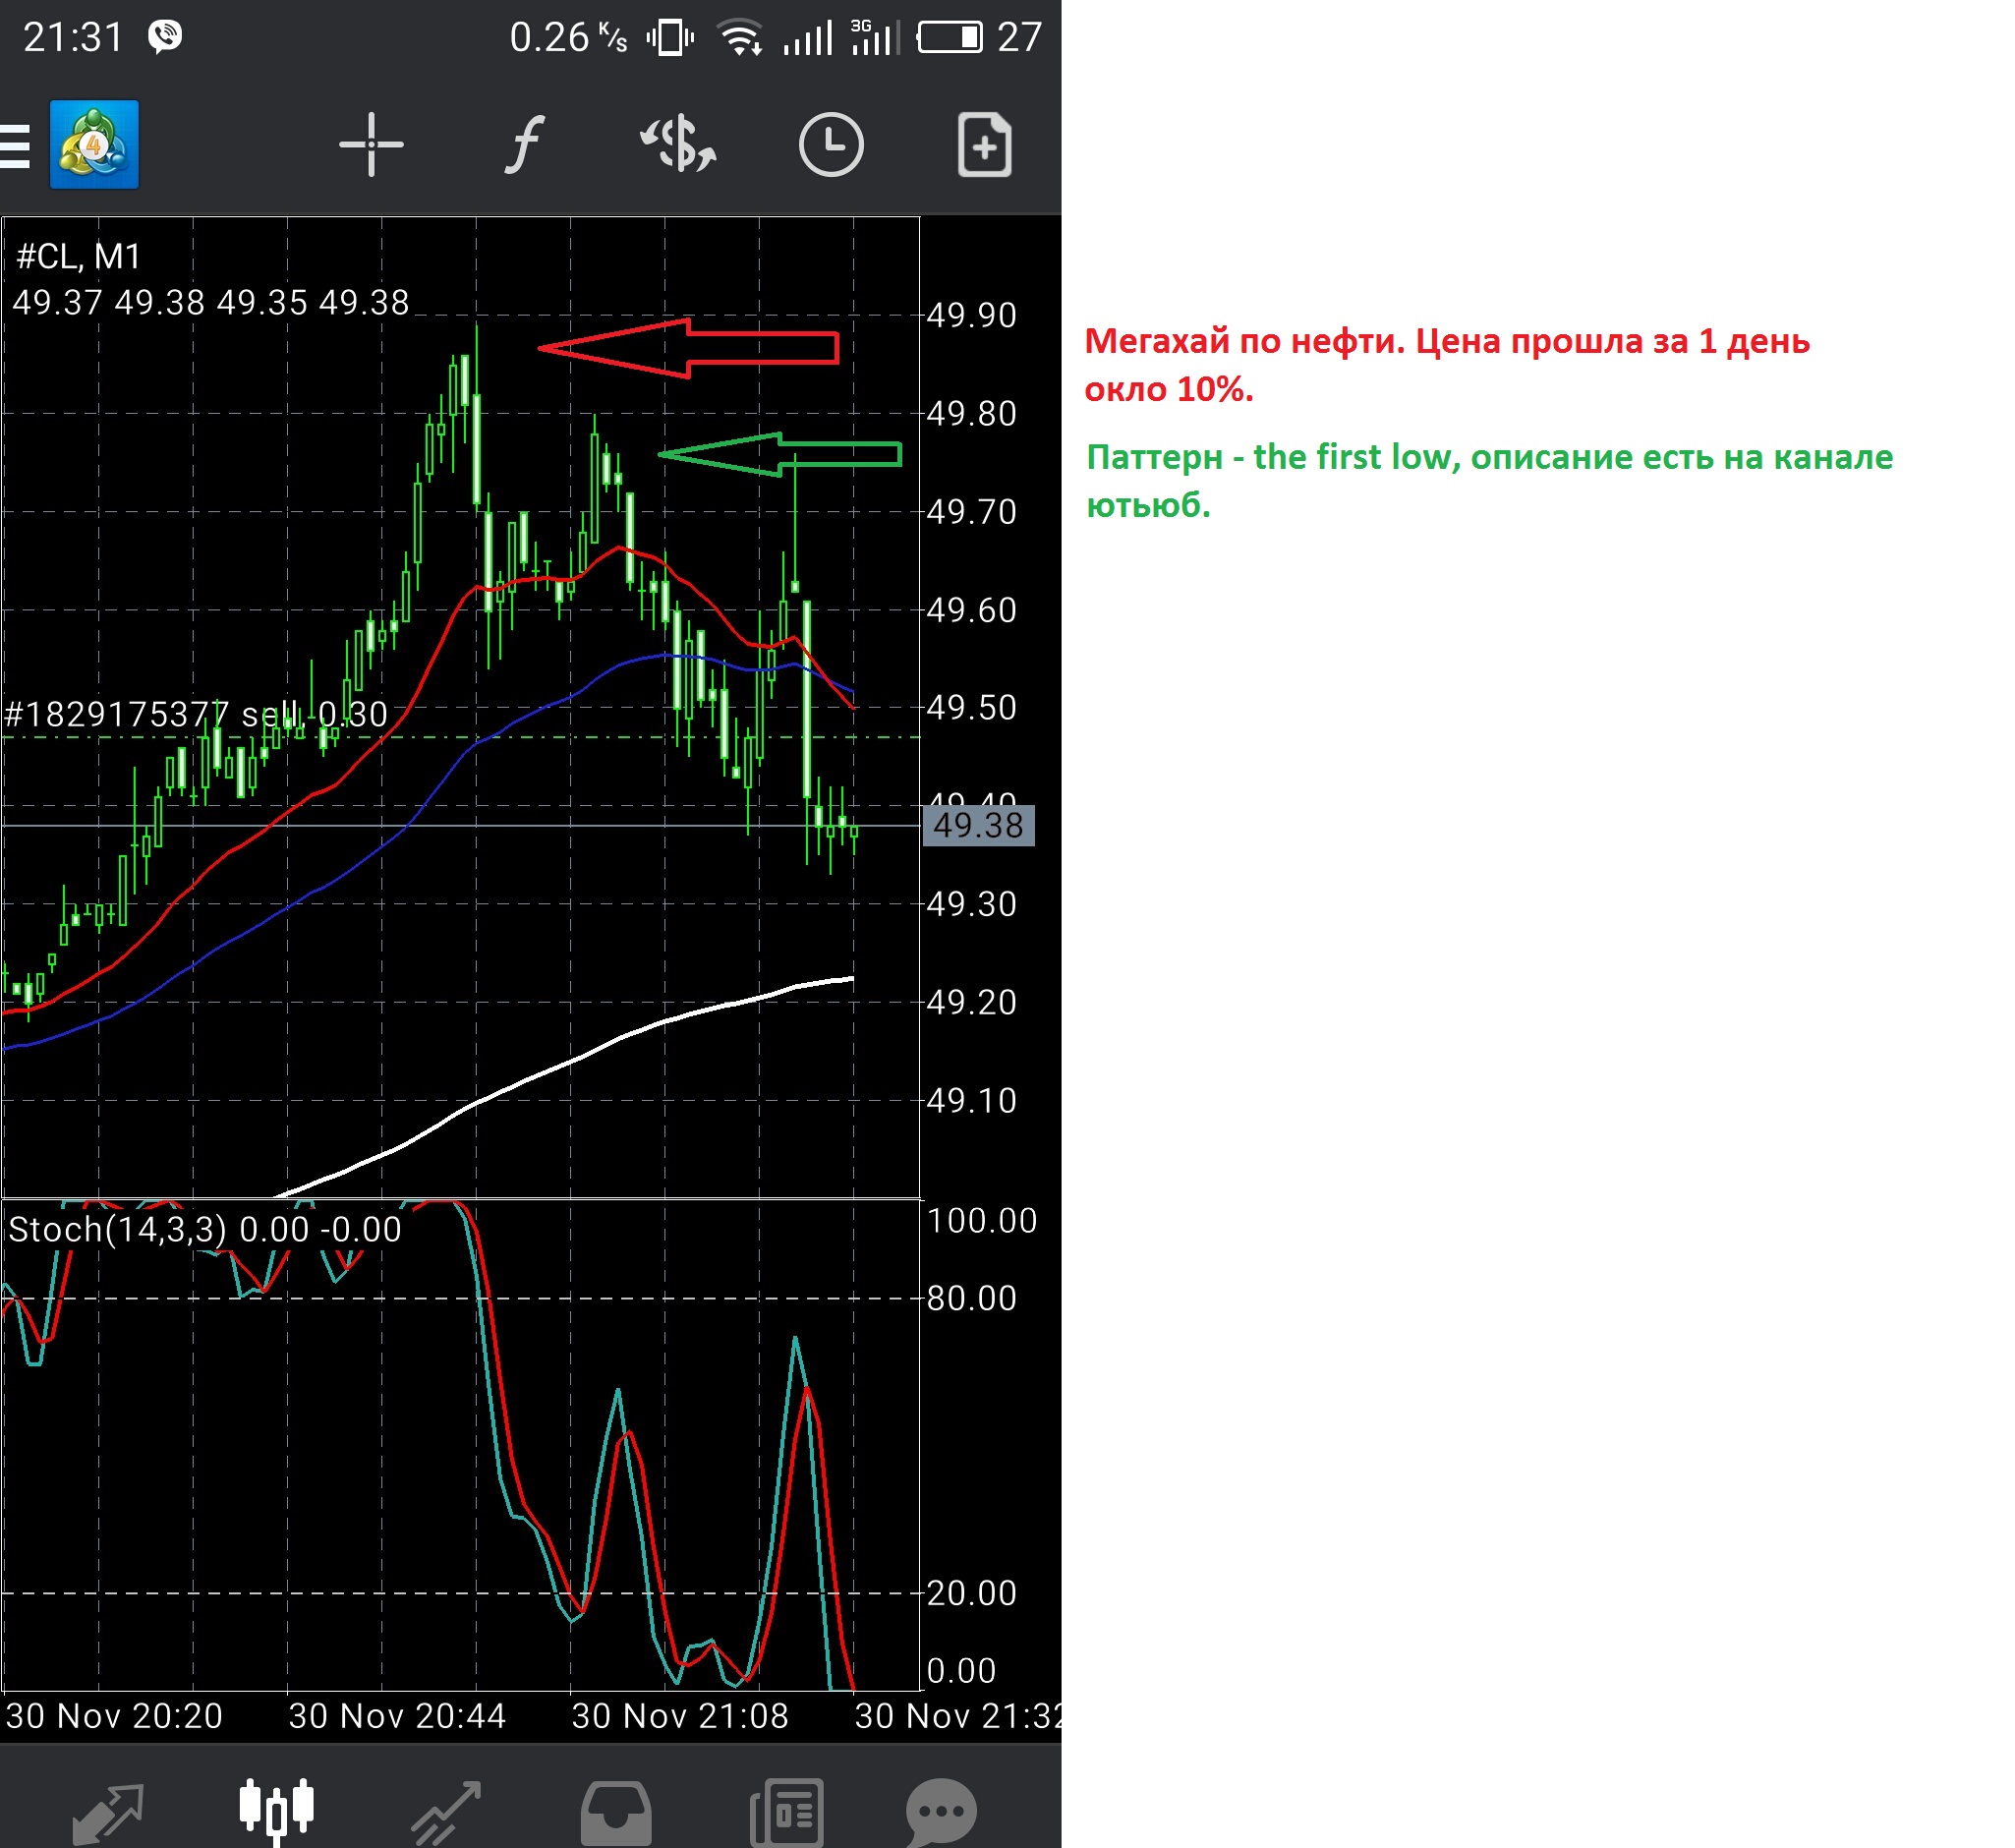
Task: Tap the 80.00 stochastic level label
Action: tap(971, 1299)
